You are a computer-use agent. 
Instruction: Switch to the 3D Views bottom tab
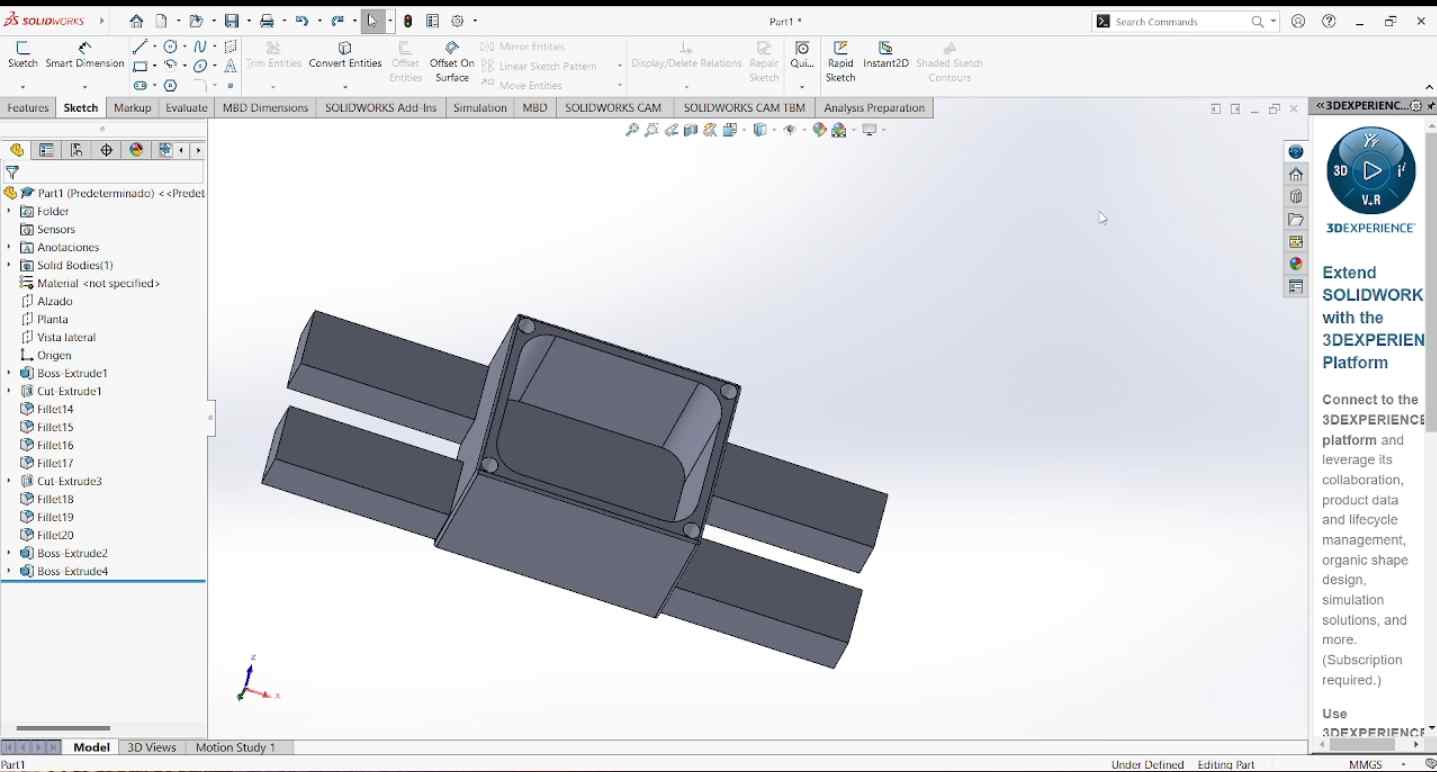[x=152, y=747]
